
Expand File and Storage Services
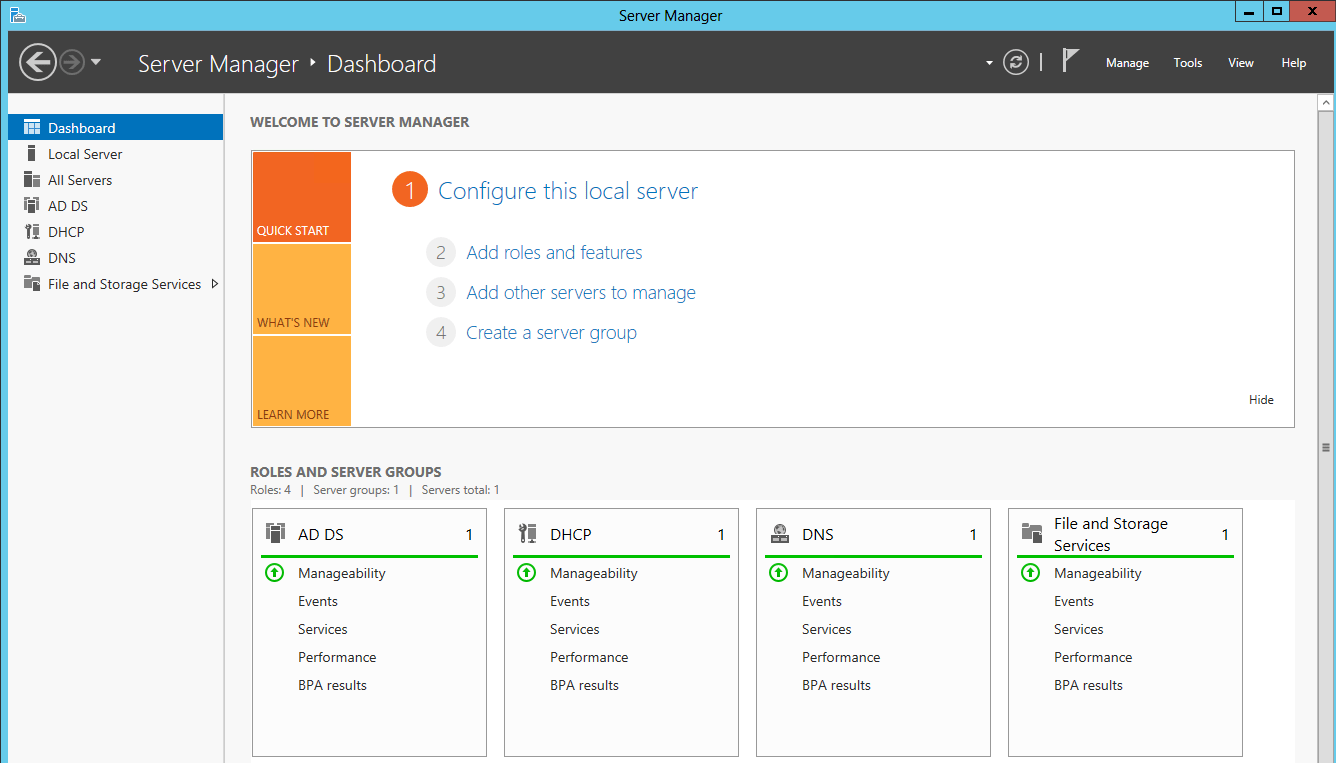pyautogui.click(x=215, y=283)
